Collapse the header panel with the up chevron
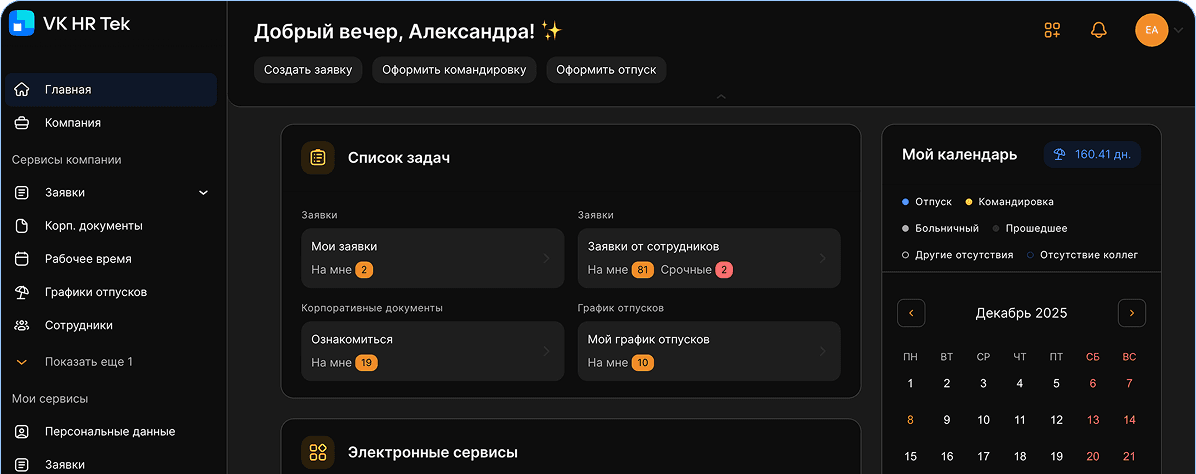This screenshot has height=474, width=1196. point(721,97)
